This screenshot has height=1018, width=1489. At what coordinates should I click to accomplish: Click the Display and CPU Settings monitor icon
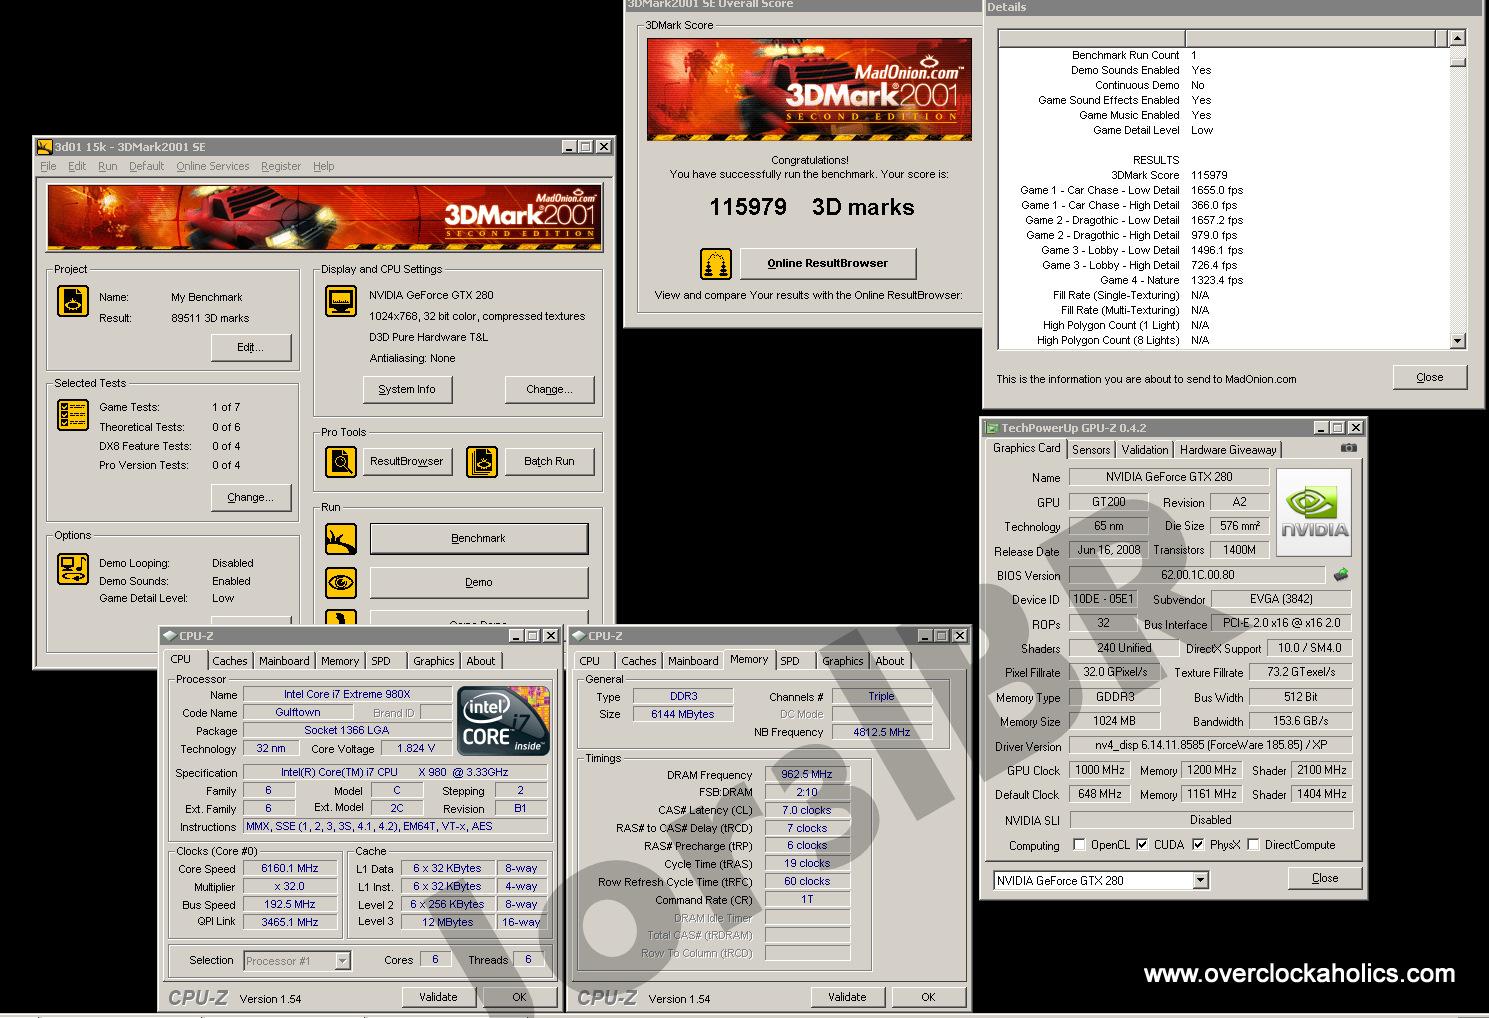tap(341, 301)
